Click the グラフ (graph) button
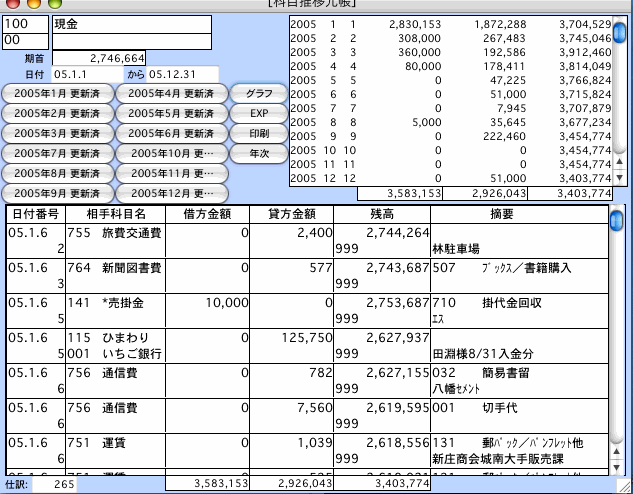Image resolution: width=633 pixels, height=494 pixels. click(259, 93)
